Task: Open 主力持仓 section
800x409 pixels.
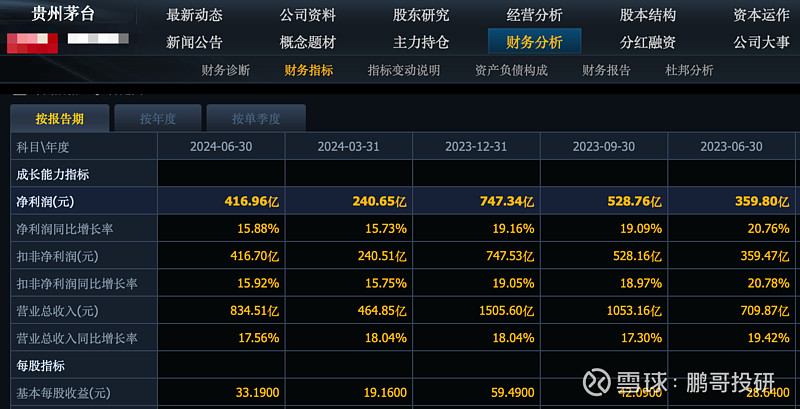Action: point(421,42)
